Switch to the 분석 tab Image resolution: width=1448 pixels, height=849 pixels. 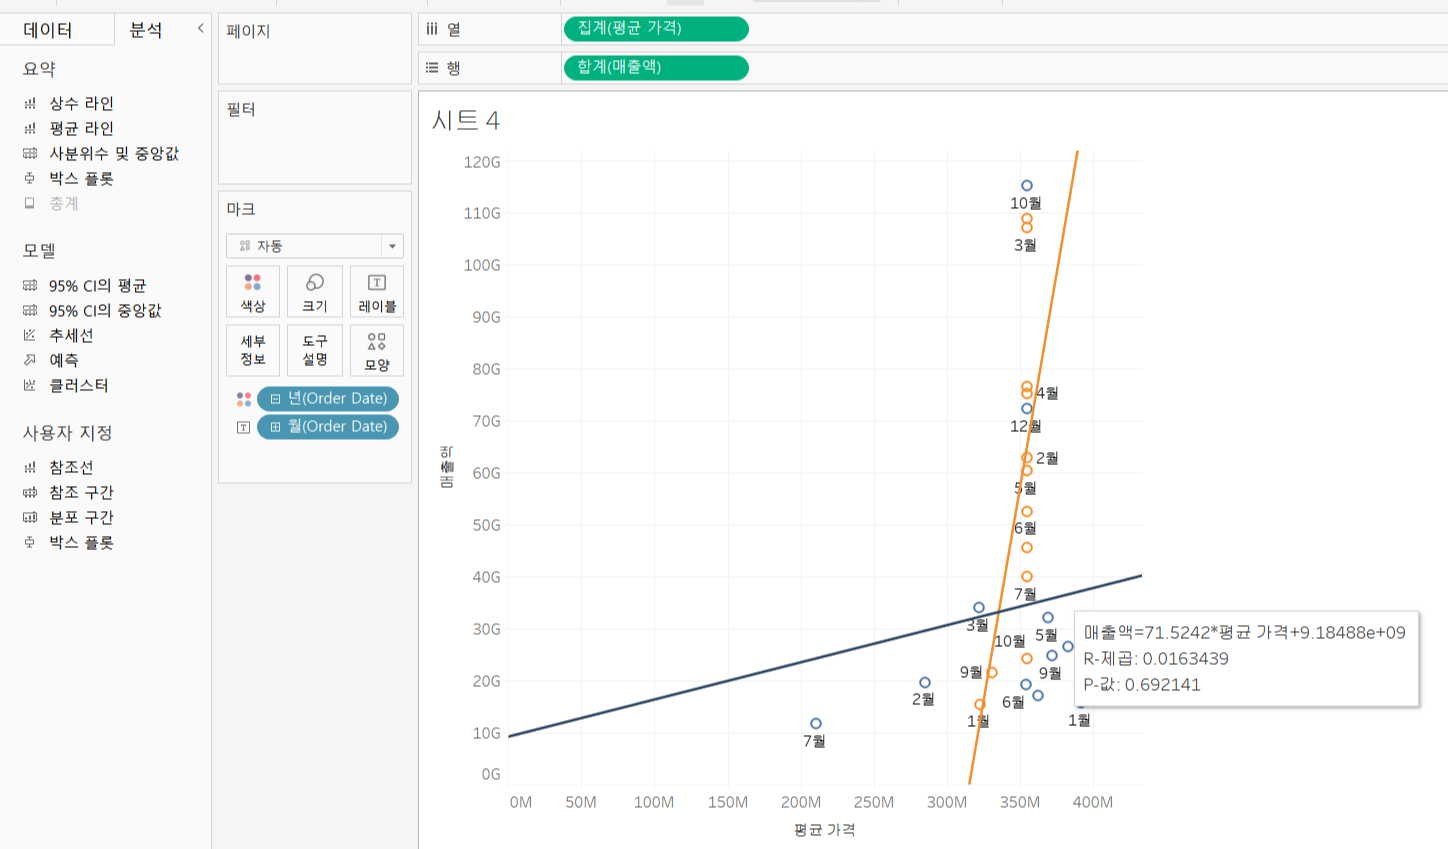coord(146,30)
